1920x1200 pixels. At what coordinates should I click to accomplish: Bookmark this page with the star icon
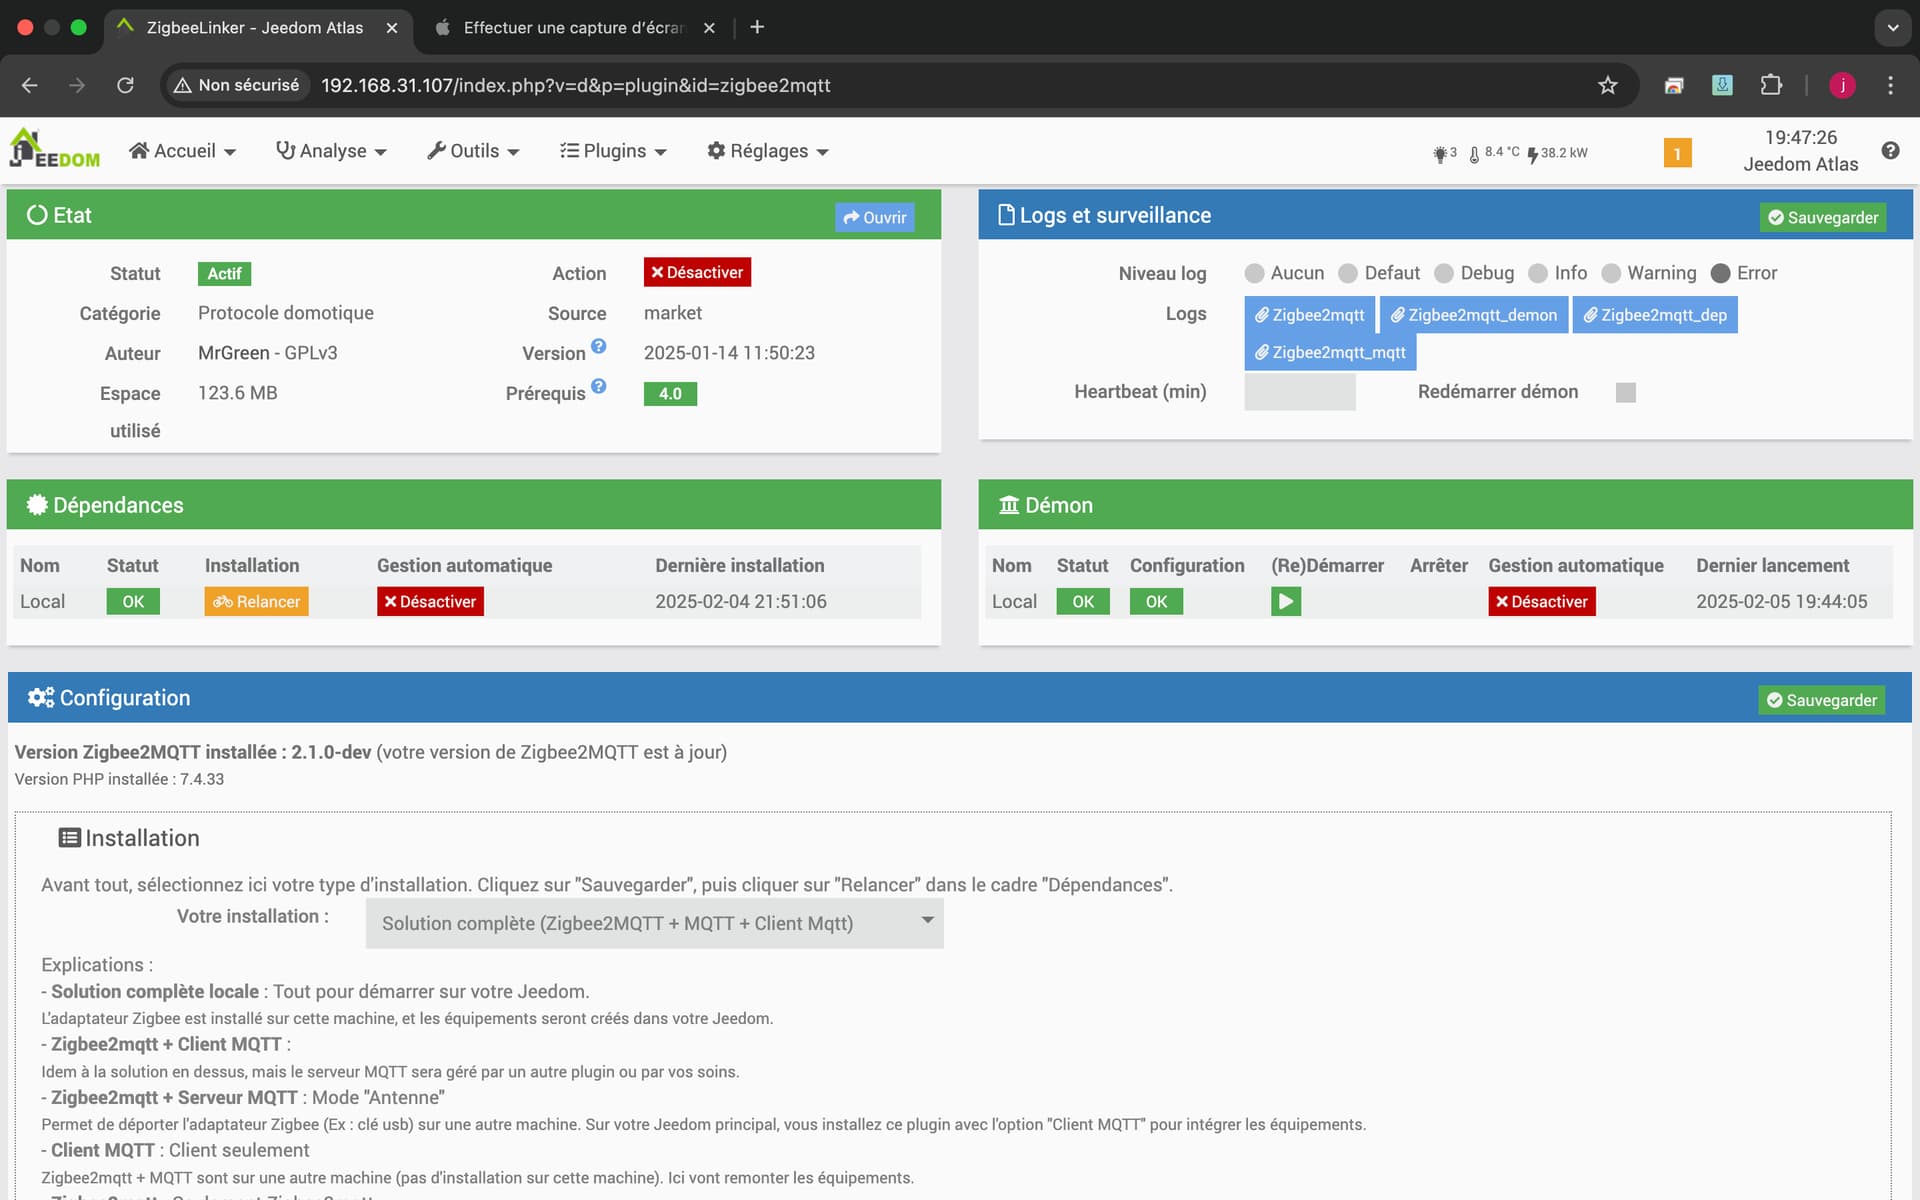(1607, 85)
